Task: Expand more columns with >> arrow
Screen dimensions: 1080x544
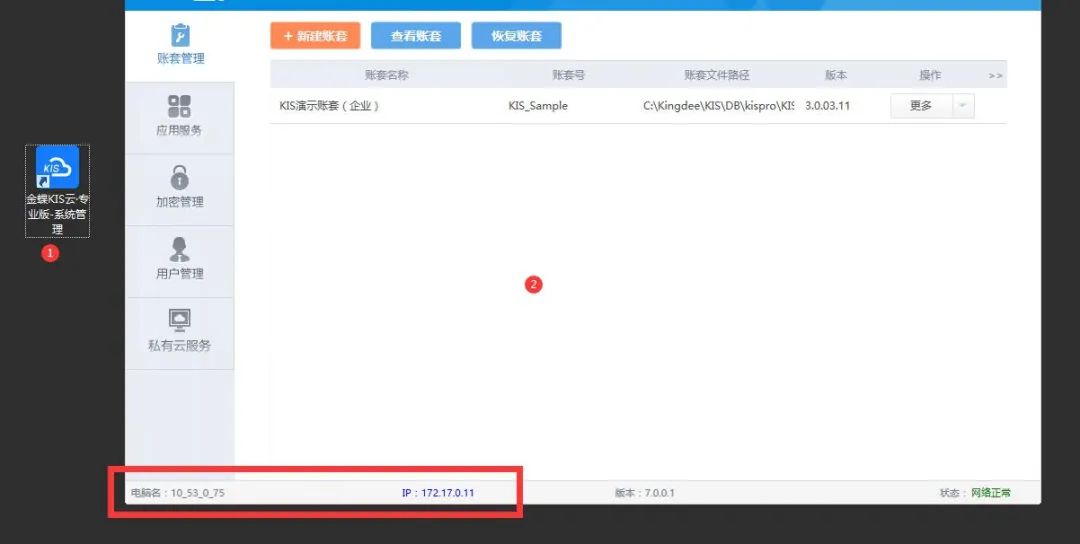Action: [x=995, y=76]
